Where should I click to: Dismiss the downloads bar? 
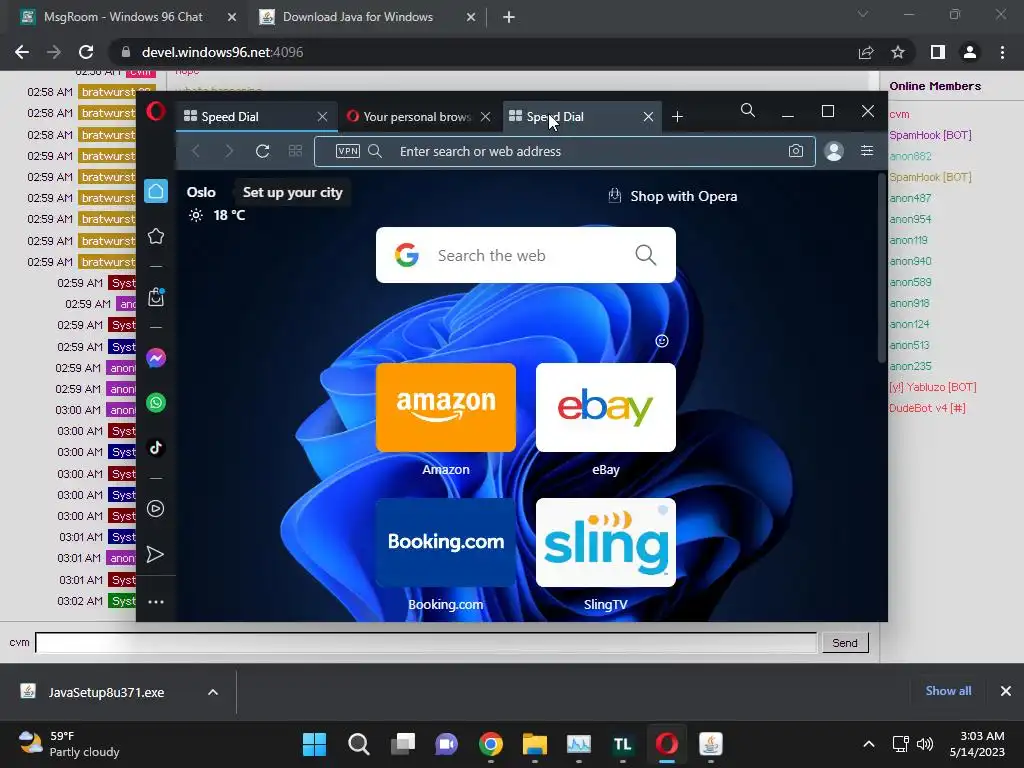tap(1006, 691)
